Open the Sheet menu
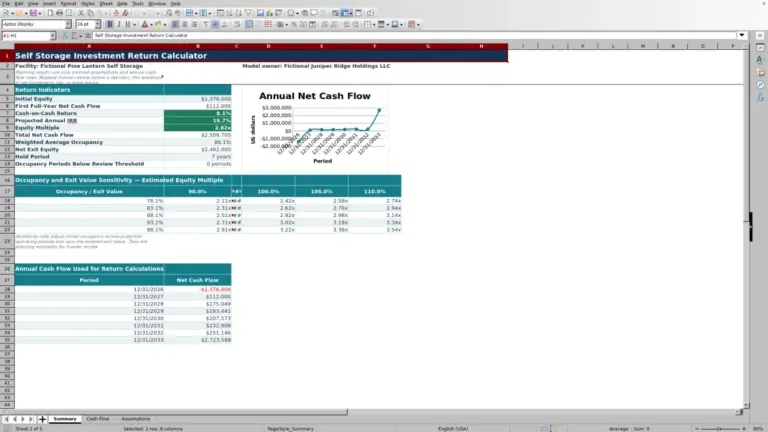This screenshot has height=432, width=768. click(x=106, y=3)
